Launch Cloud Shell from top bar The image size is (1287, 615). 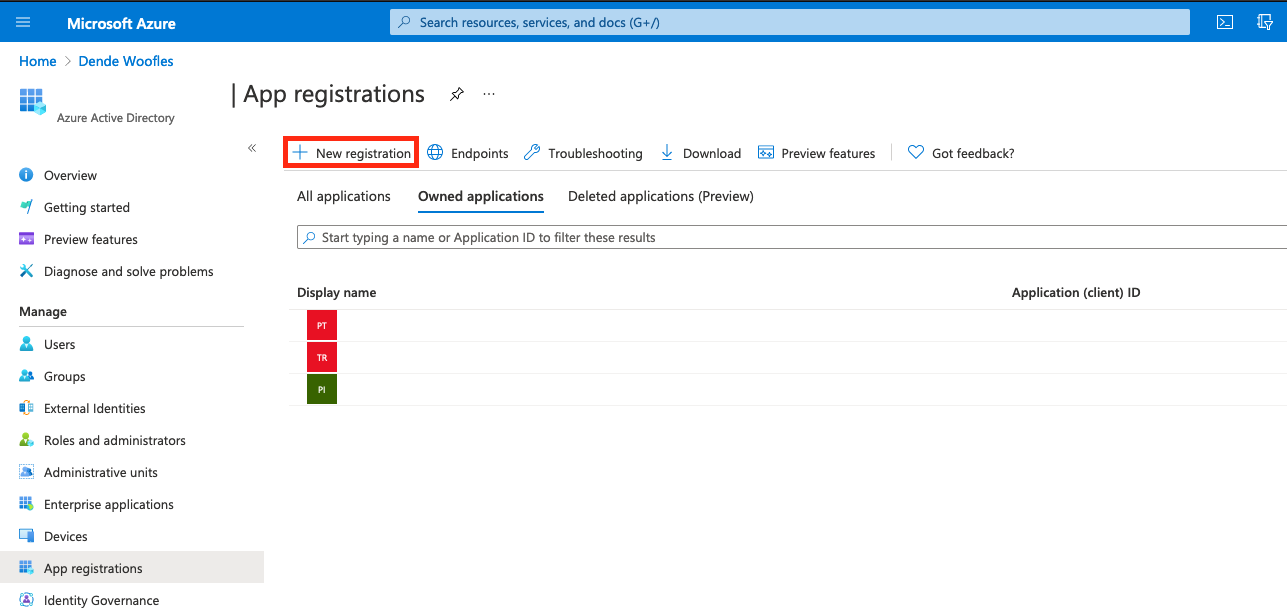click(1224, 22)
